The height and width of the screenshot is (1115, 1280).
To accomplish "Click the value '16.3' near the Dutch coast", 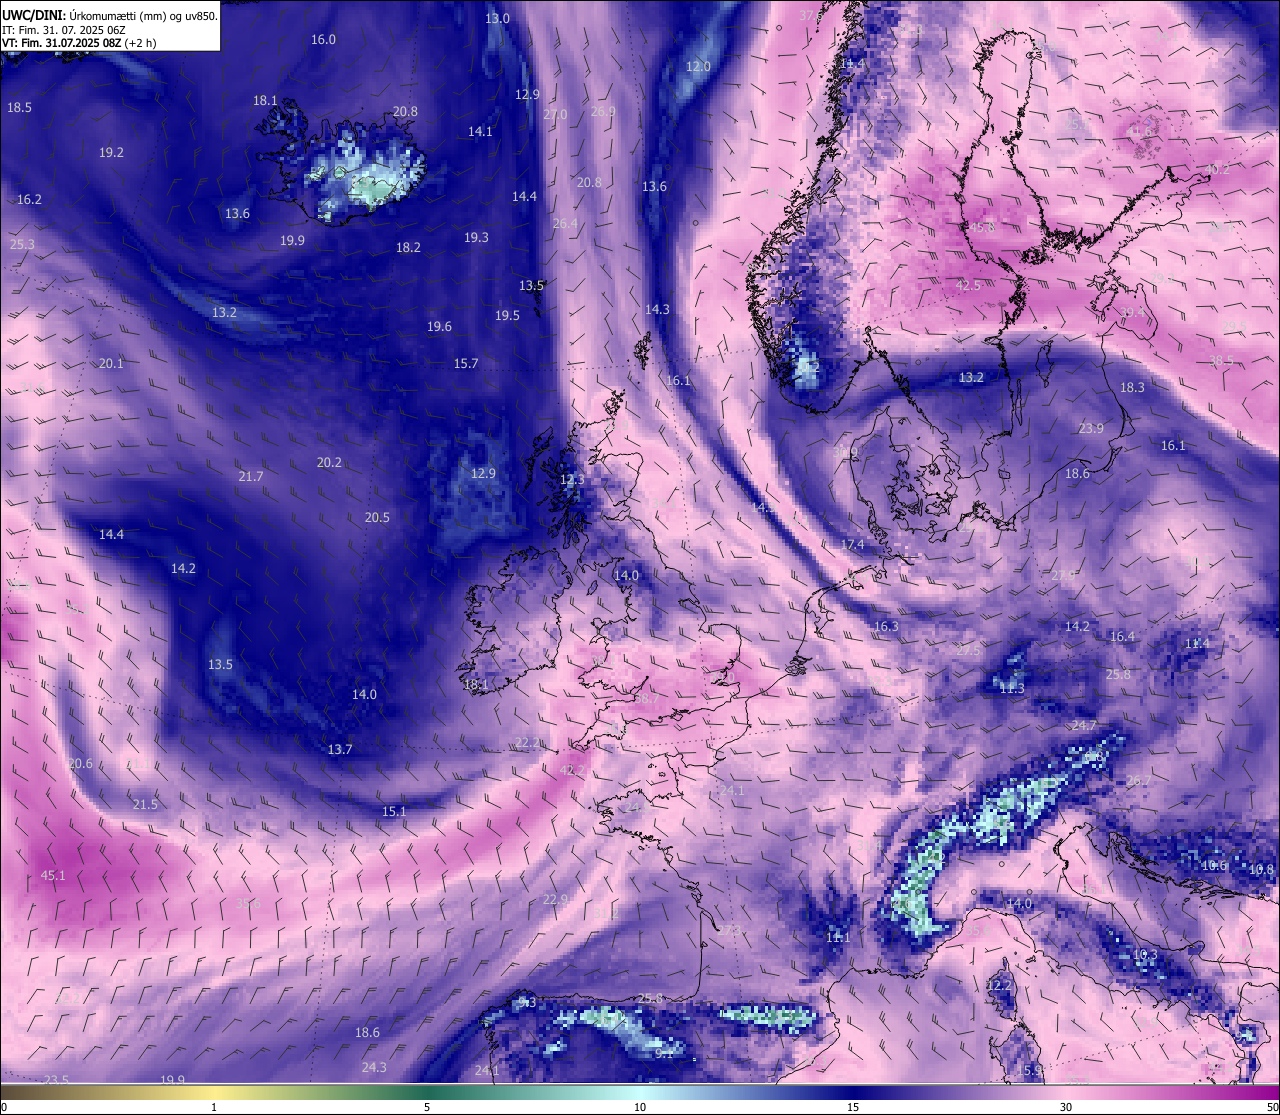I will click(x=886, y=626).
